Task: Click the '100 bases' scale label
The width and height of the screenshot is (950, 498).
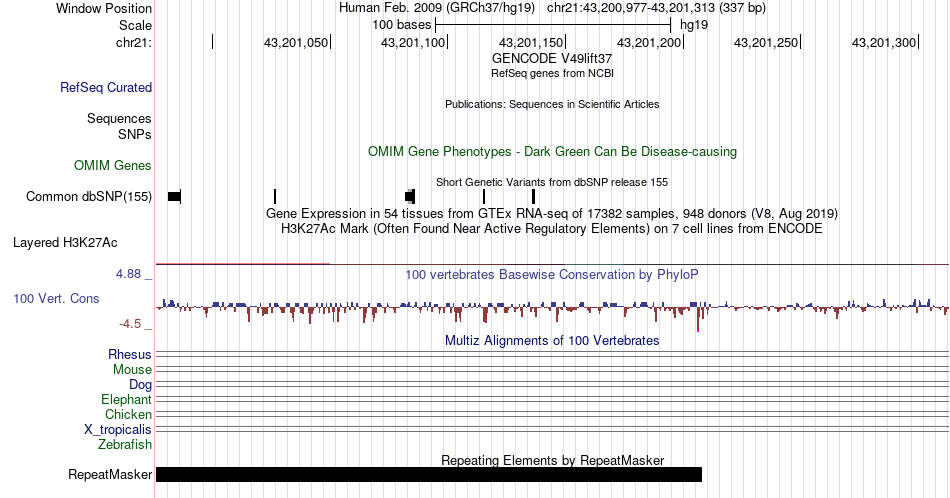Action: 402,25
